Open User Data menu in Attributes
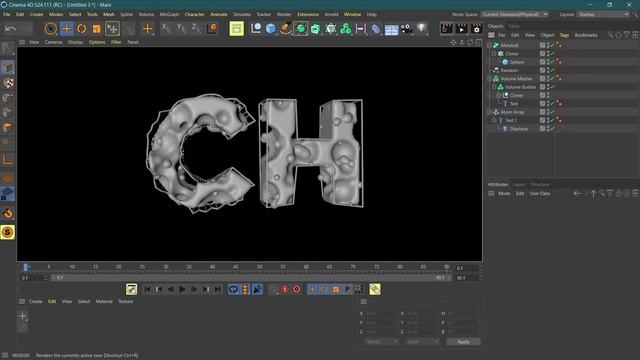Image resolution: width=640 pixels, height=360 pixels. pos(540,193)
